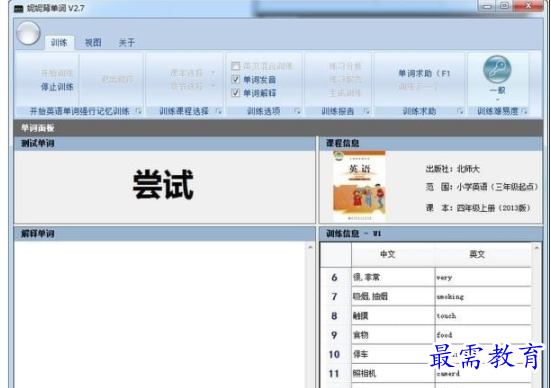
Task: Toggle the greyed 英汉混合训练 checkbox
Action: [235, 66]
